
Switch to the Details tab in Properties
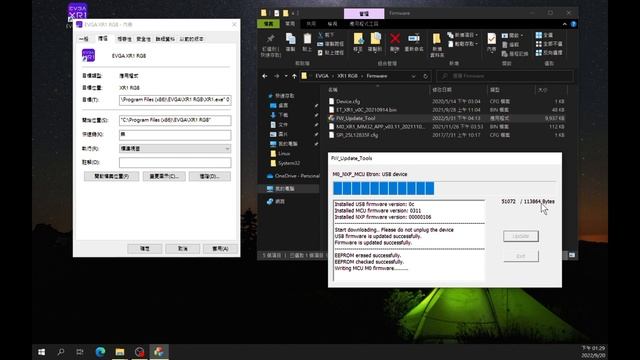165,39
